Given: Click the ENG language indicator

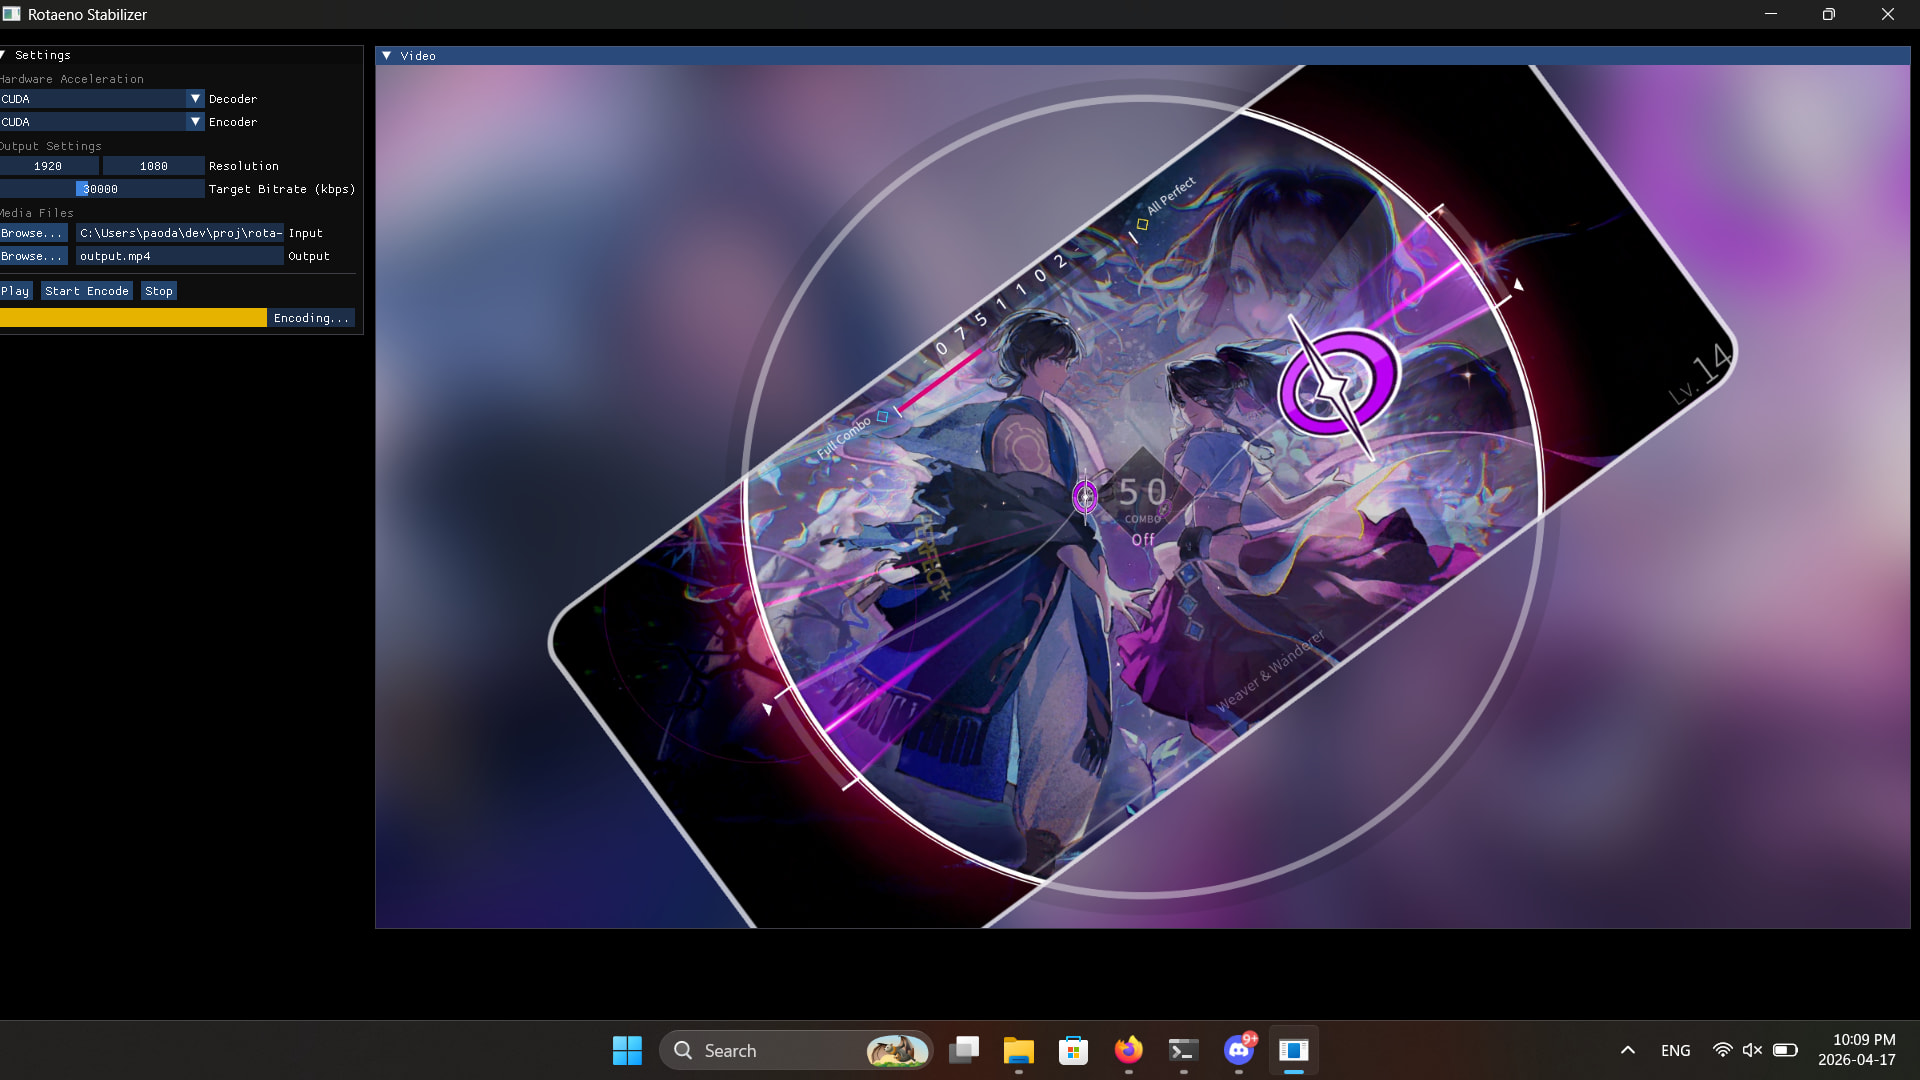Looking at the screenshot, I should click(x=1676, y=1051).
